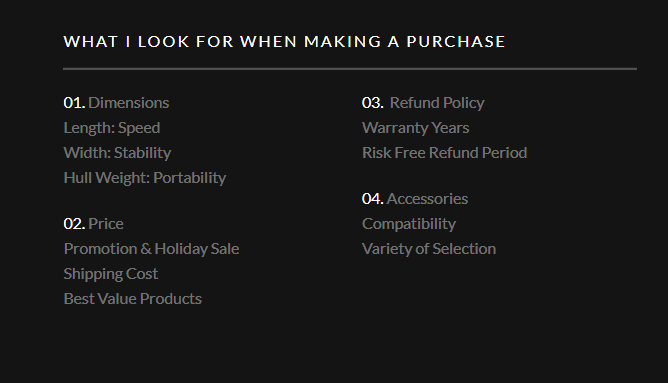This screenshot has width=668, height=383.
Task: Select the Warranty Years item
Action: click(416, 128)
